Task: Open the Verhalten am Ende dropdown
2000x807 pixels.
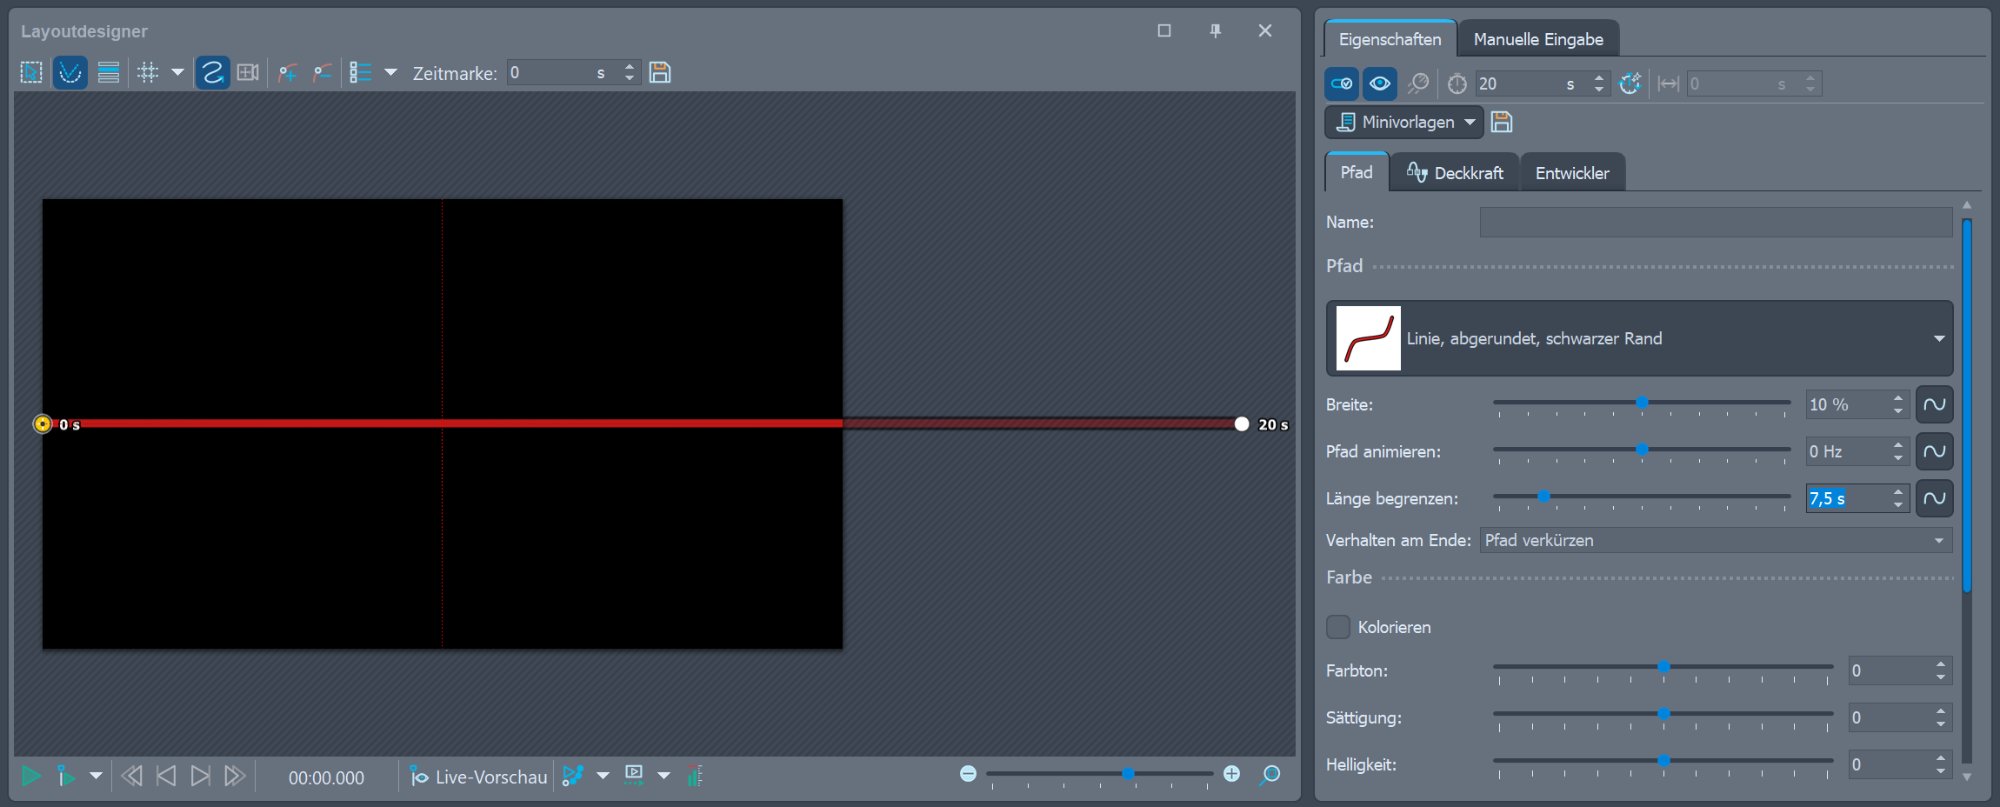Action: point(1715,540)
